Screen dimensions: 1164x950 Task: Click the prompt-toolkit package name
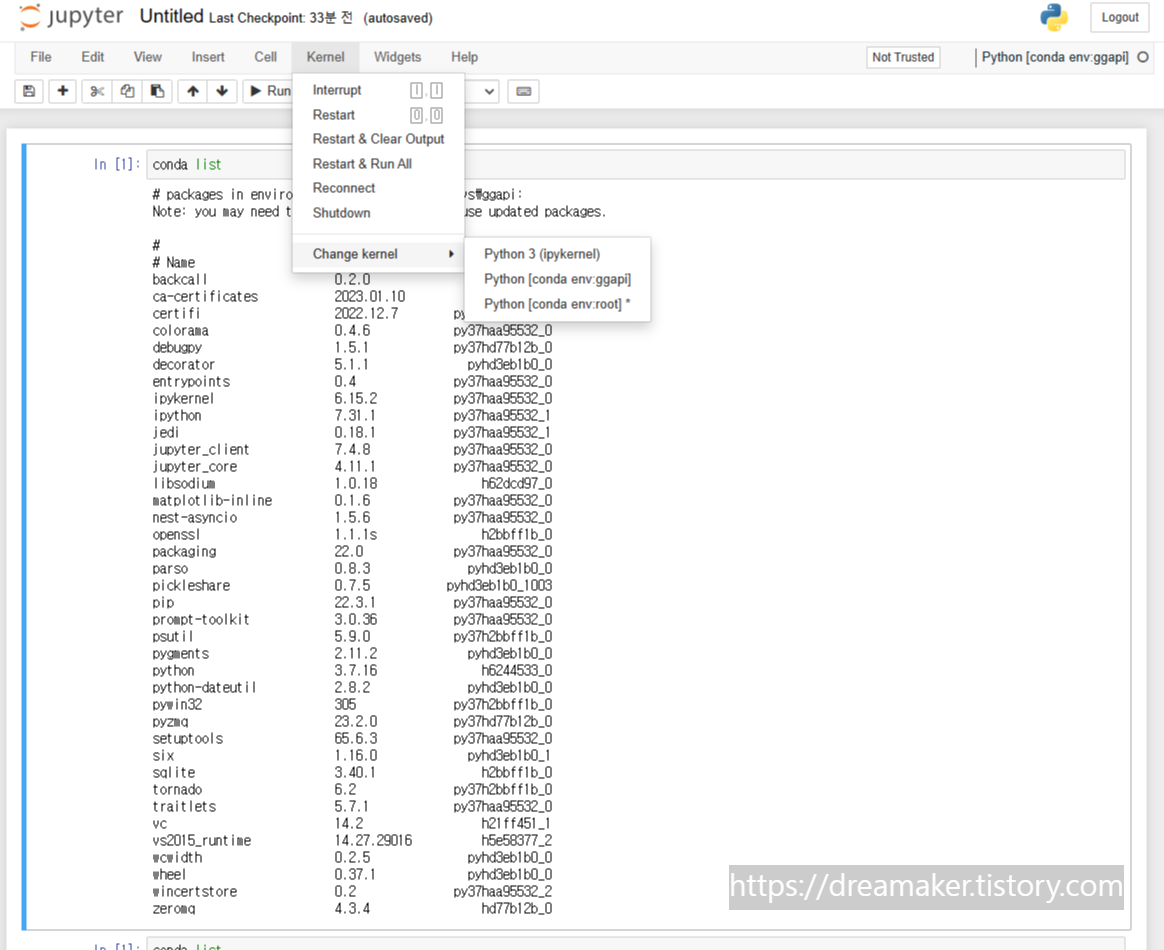201,620
